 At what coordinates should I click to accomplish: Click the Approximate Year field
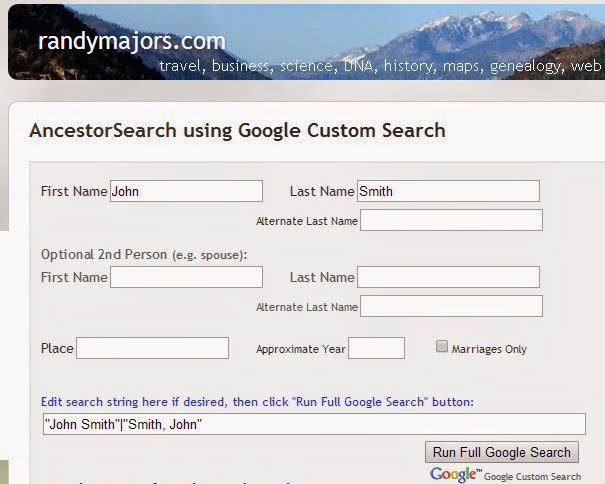377,348
